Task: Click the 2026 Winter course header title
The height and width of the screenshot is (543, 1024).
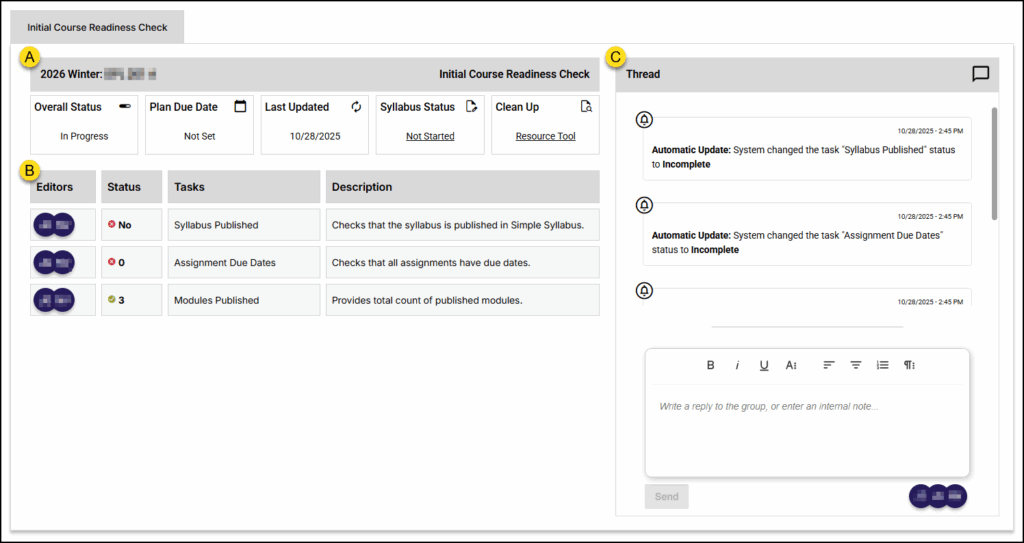Action: (x=98, y=74)
